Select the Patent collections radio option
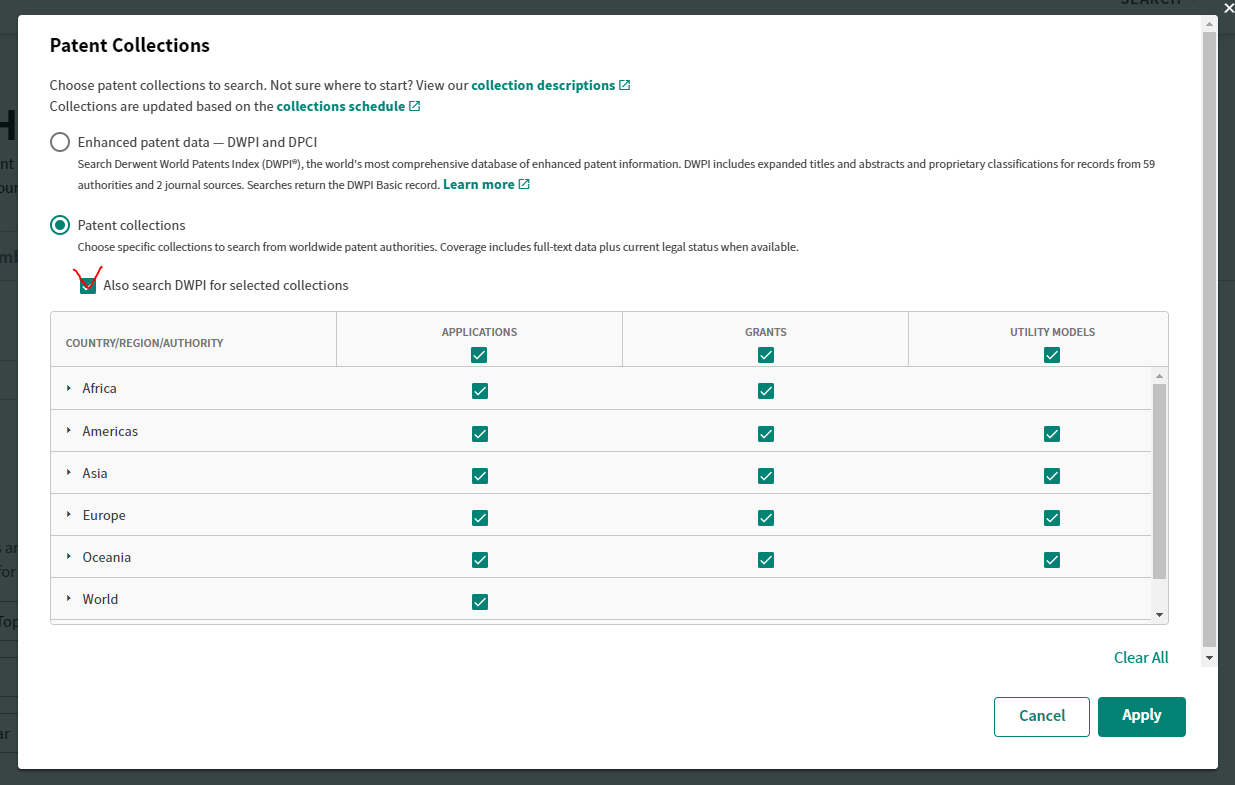The width and height of the screenshot is (1235, 785). pyautogui.click(x=60, y=225)
